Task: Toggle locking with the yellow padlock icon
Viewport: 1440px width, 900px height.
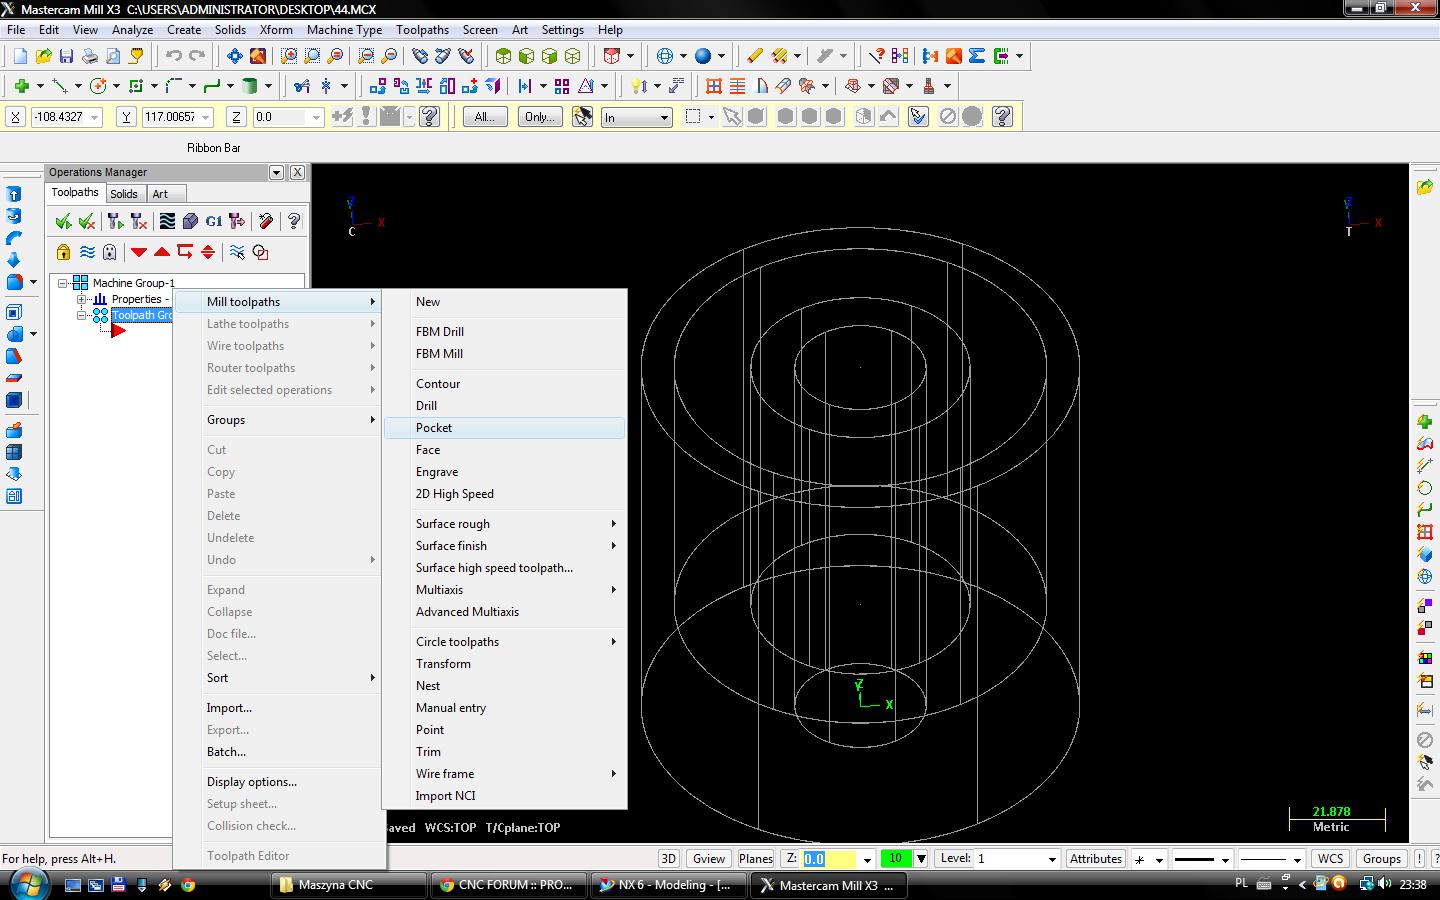Action: tap(64, 252)
